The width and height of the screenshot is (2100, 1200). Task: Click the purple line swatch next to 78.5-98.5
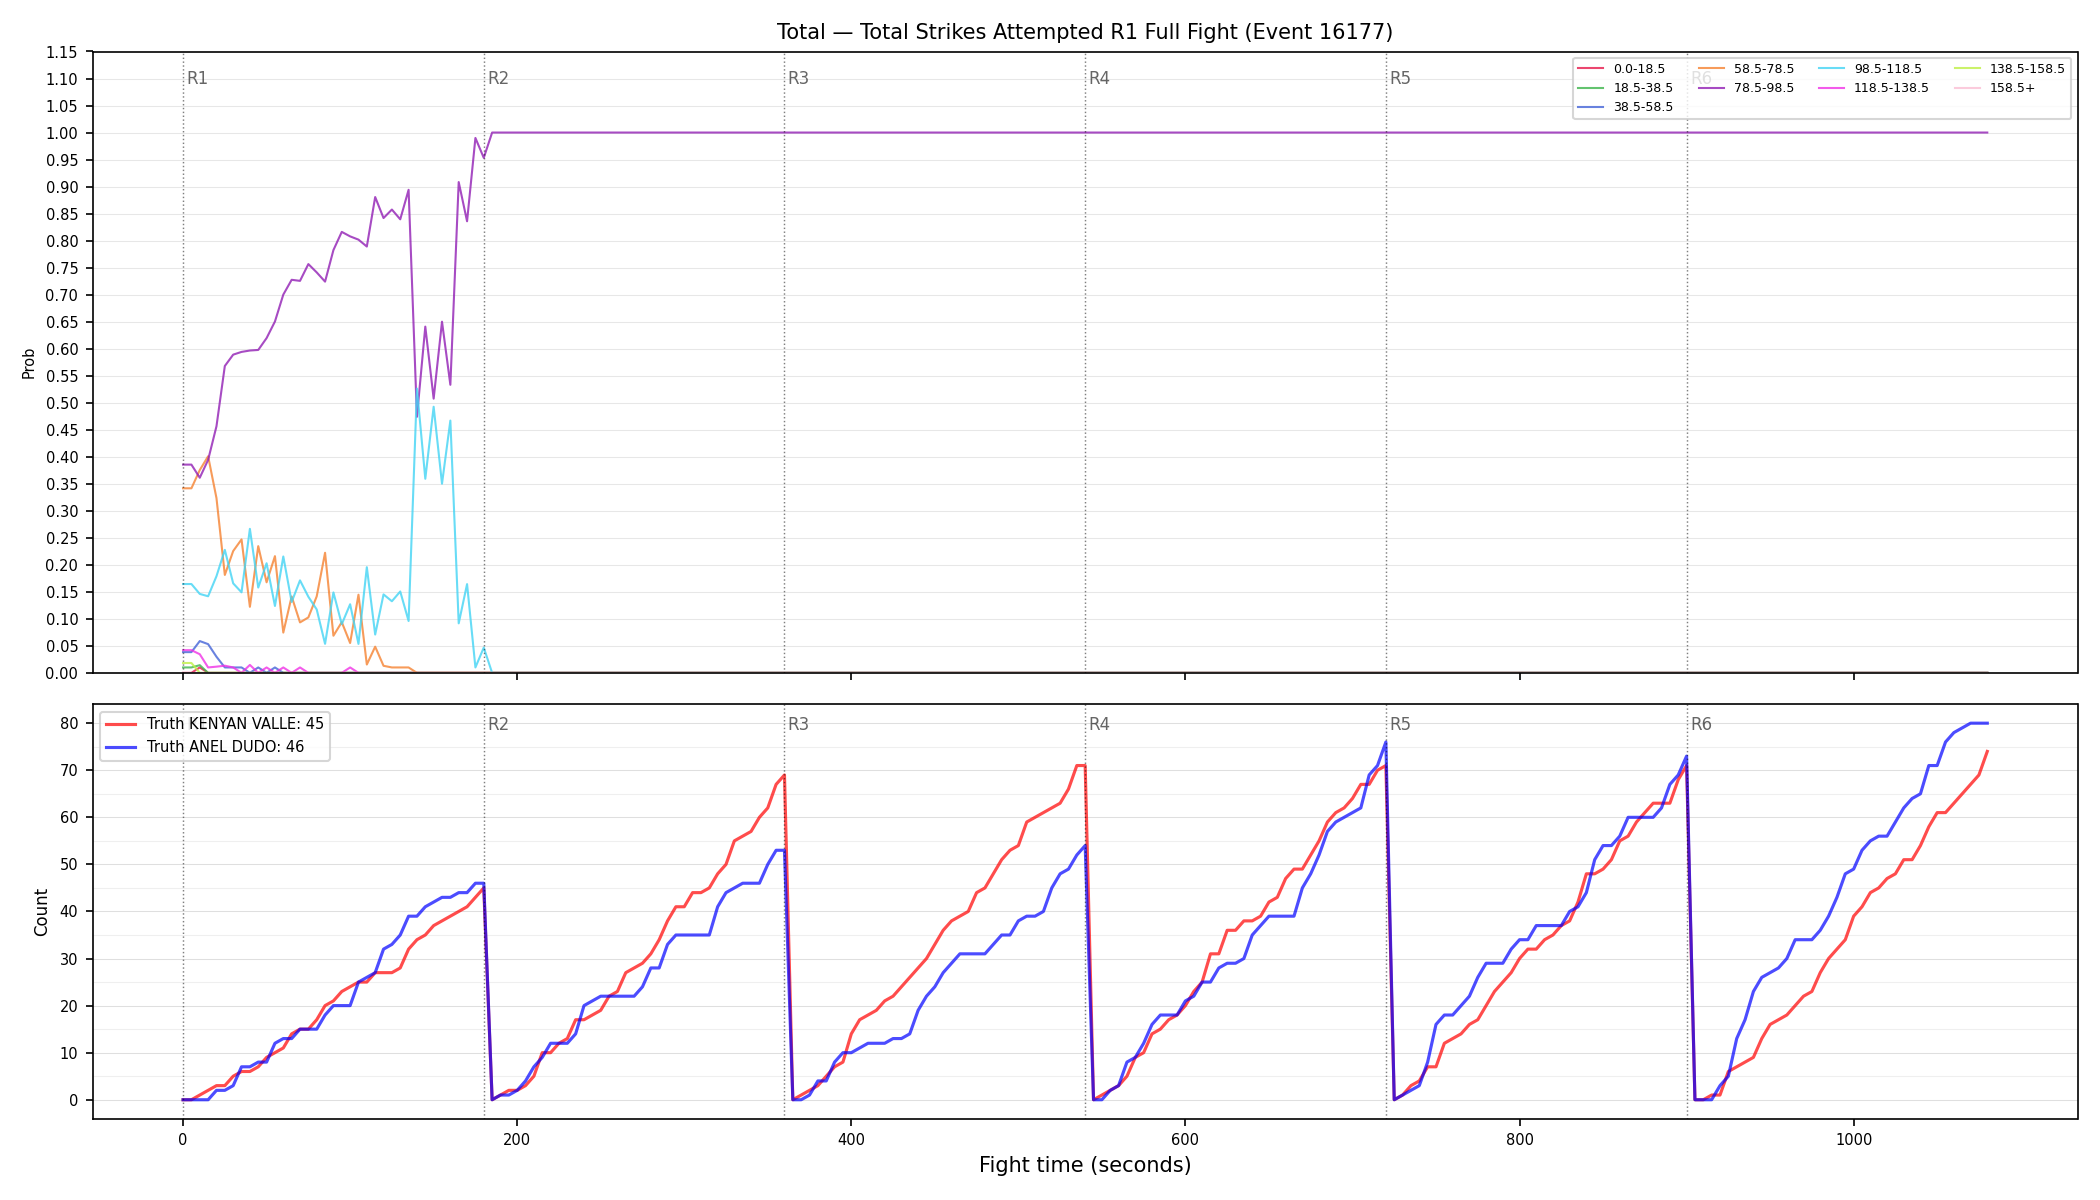pos(1711,88)
